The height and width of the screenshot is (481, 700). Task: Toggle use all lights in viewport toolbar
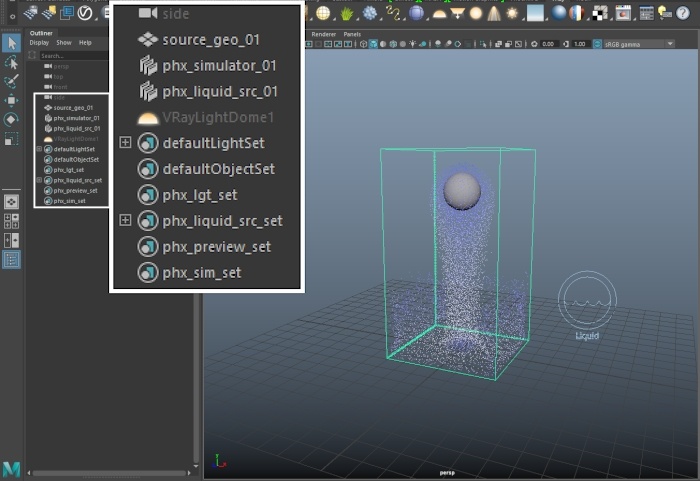[412, 44]
